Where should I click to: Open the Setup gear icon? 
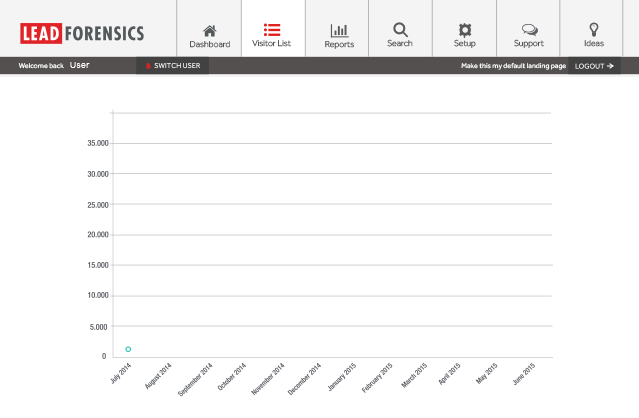(464, 30)
